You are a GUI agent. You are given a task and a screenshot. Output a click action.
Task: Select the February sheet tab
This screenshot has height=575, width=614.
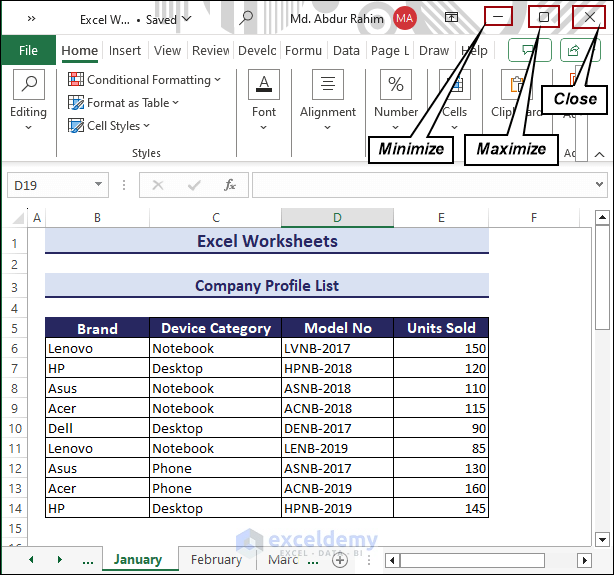(216, 559)
